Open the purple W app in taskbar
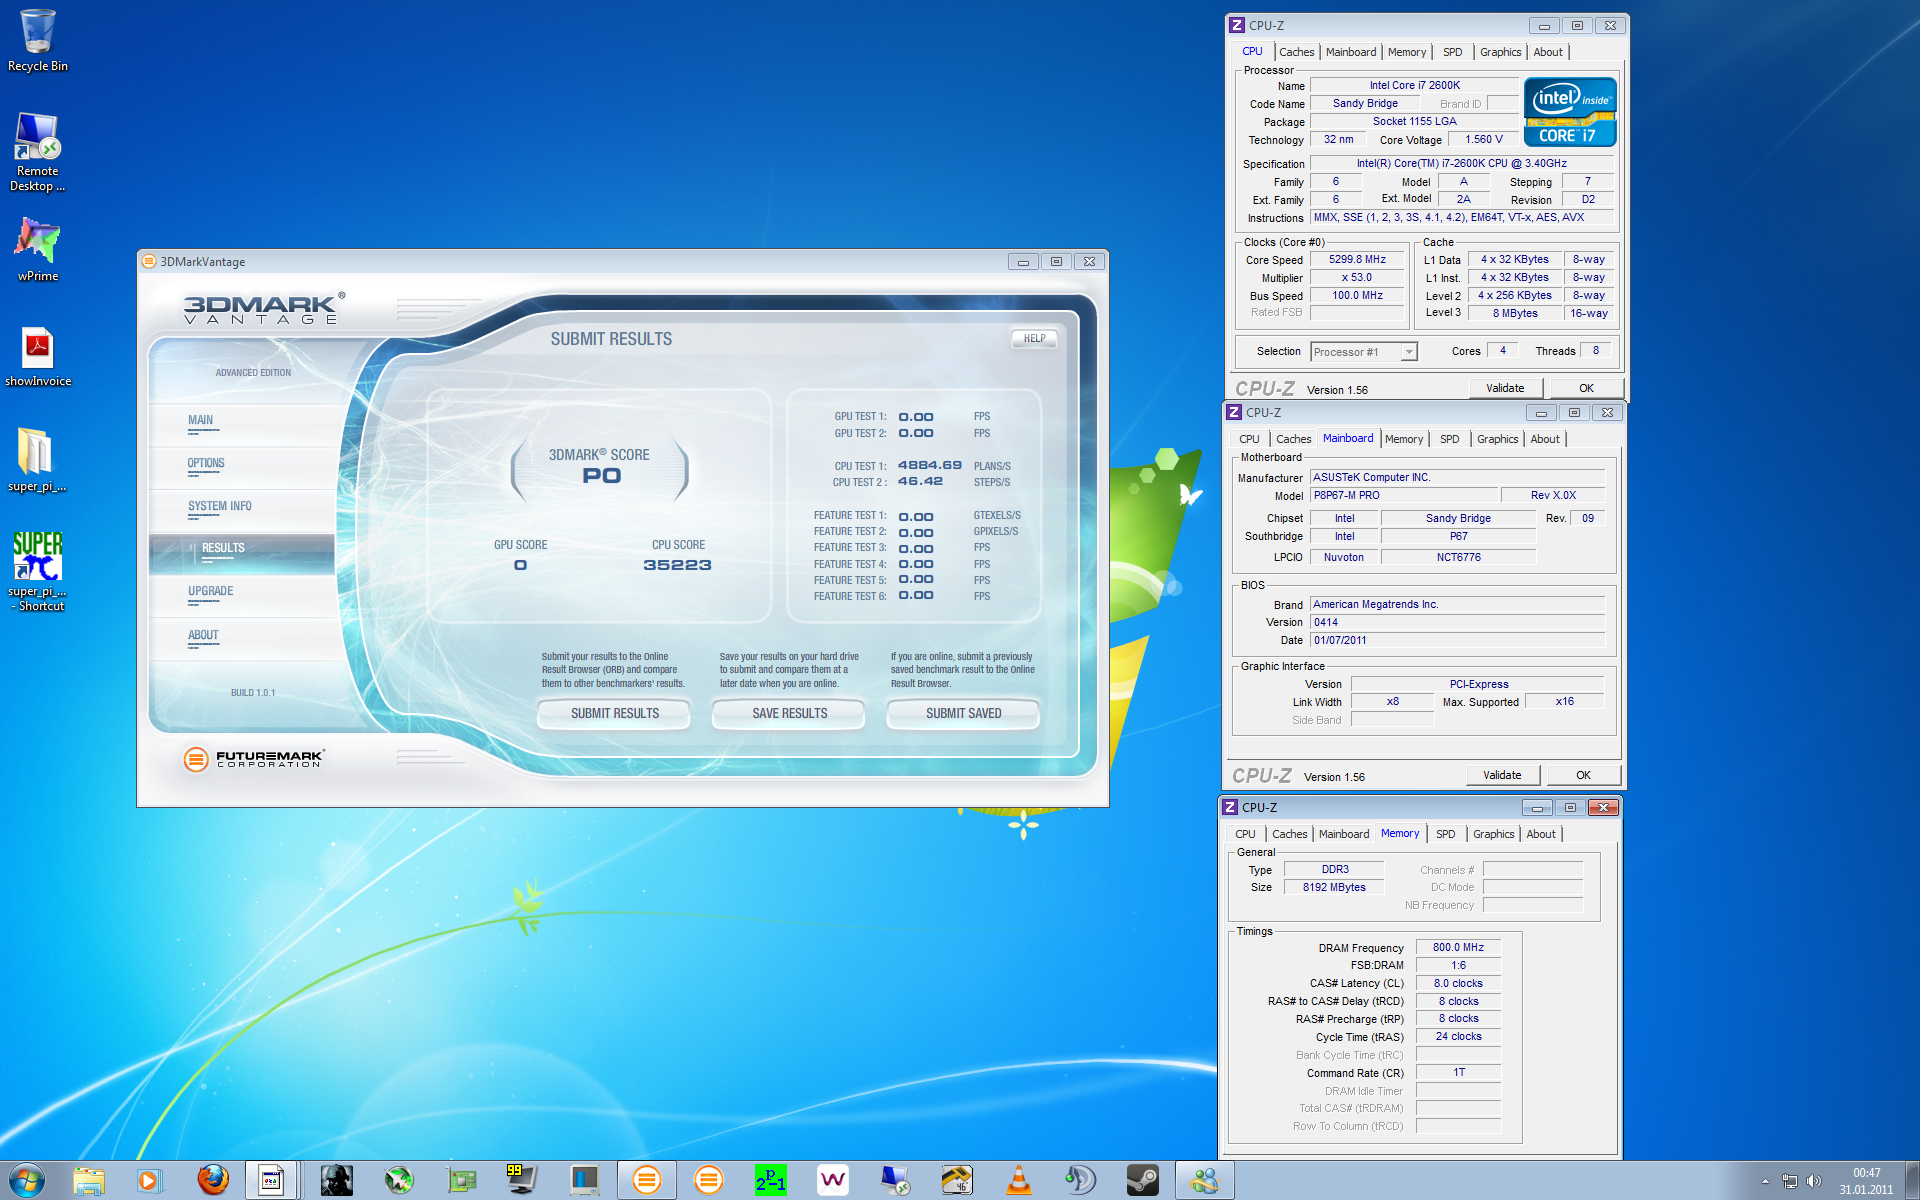The image size is (1920, 1200). pos(832,1181)
